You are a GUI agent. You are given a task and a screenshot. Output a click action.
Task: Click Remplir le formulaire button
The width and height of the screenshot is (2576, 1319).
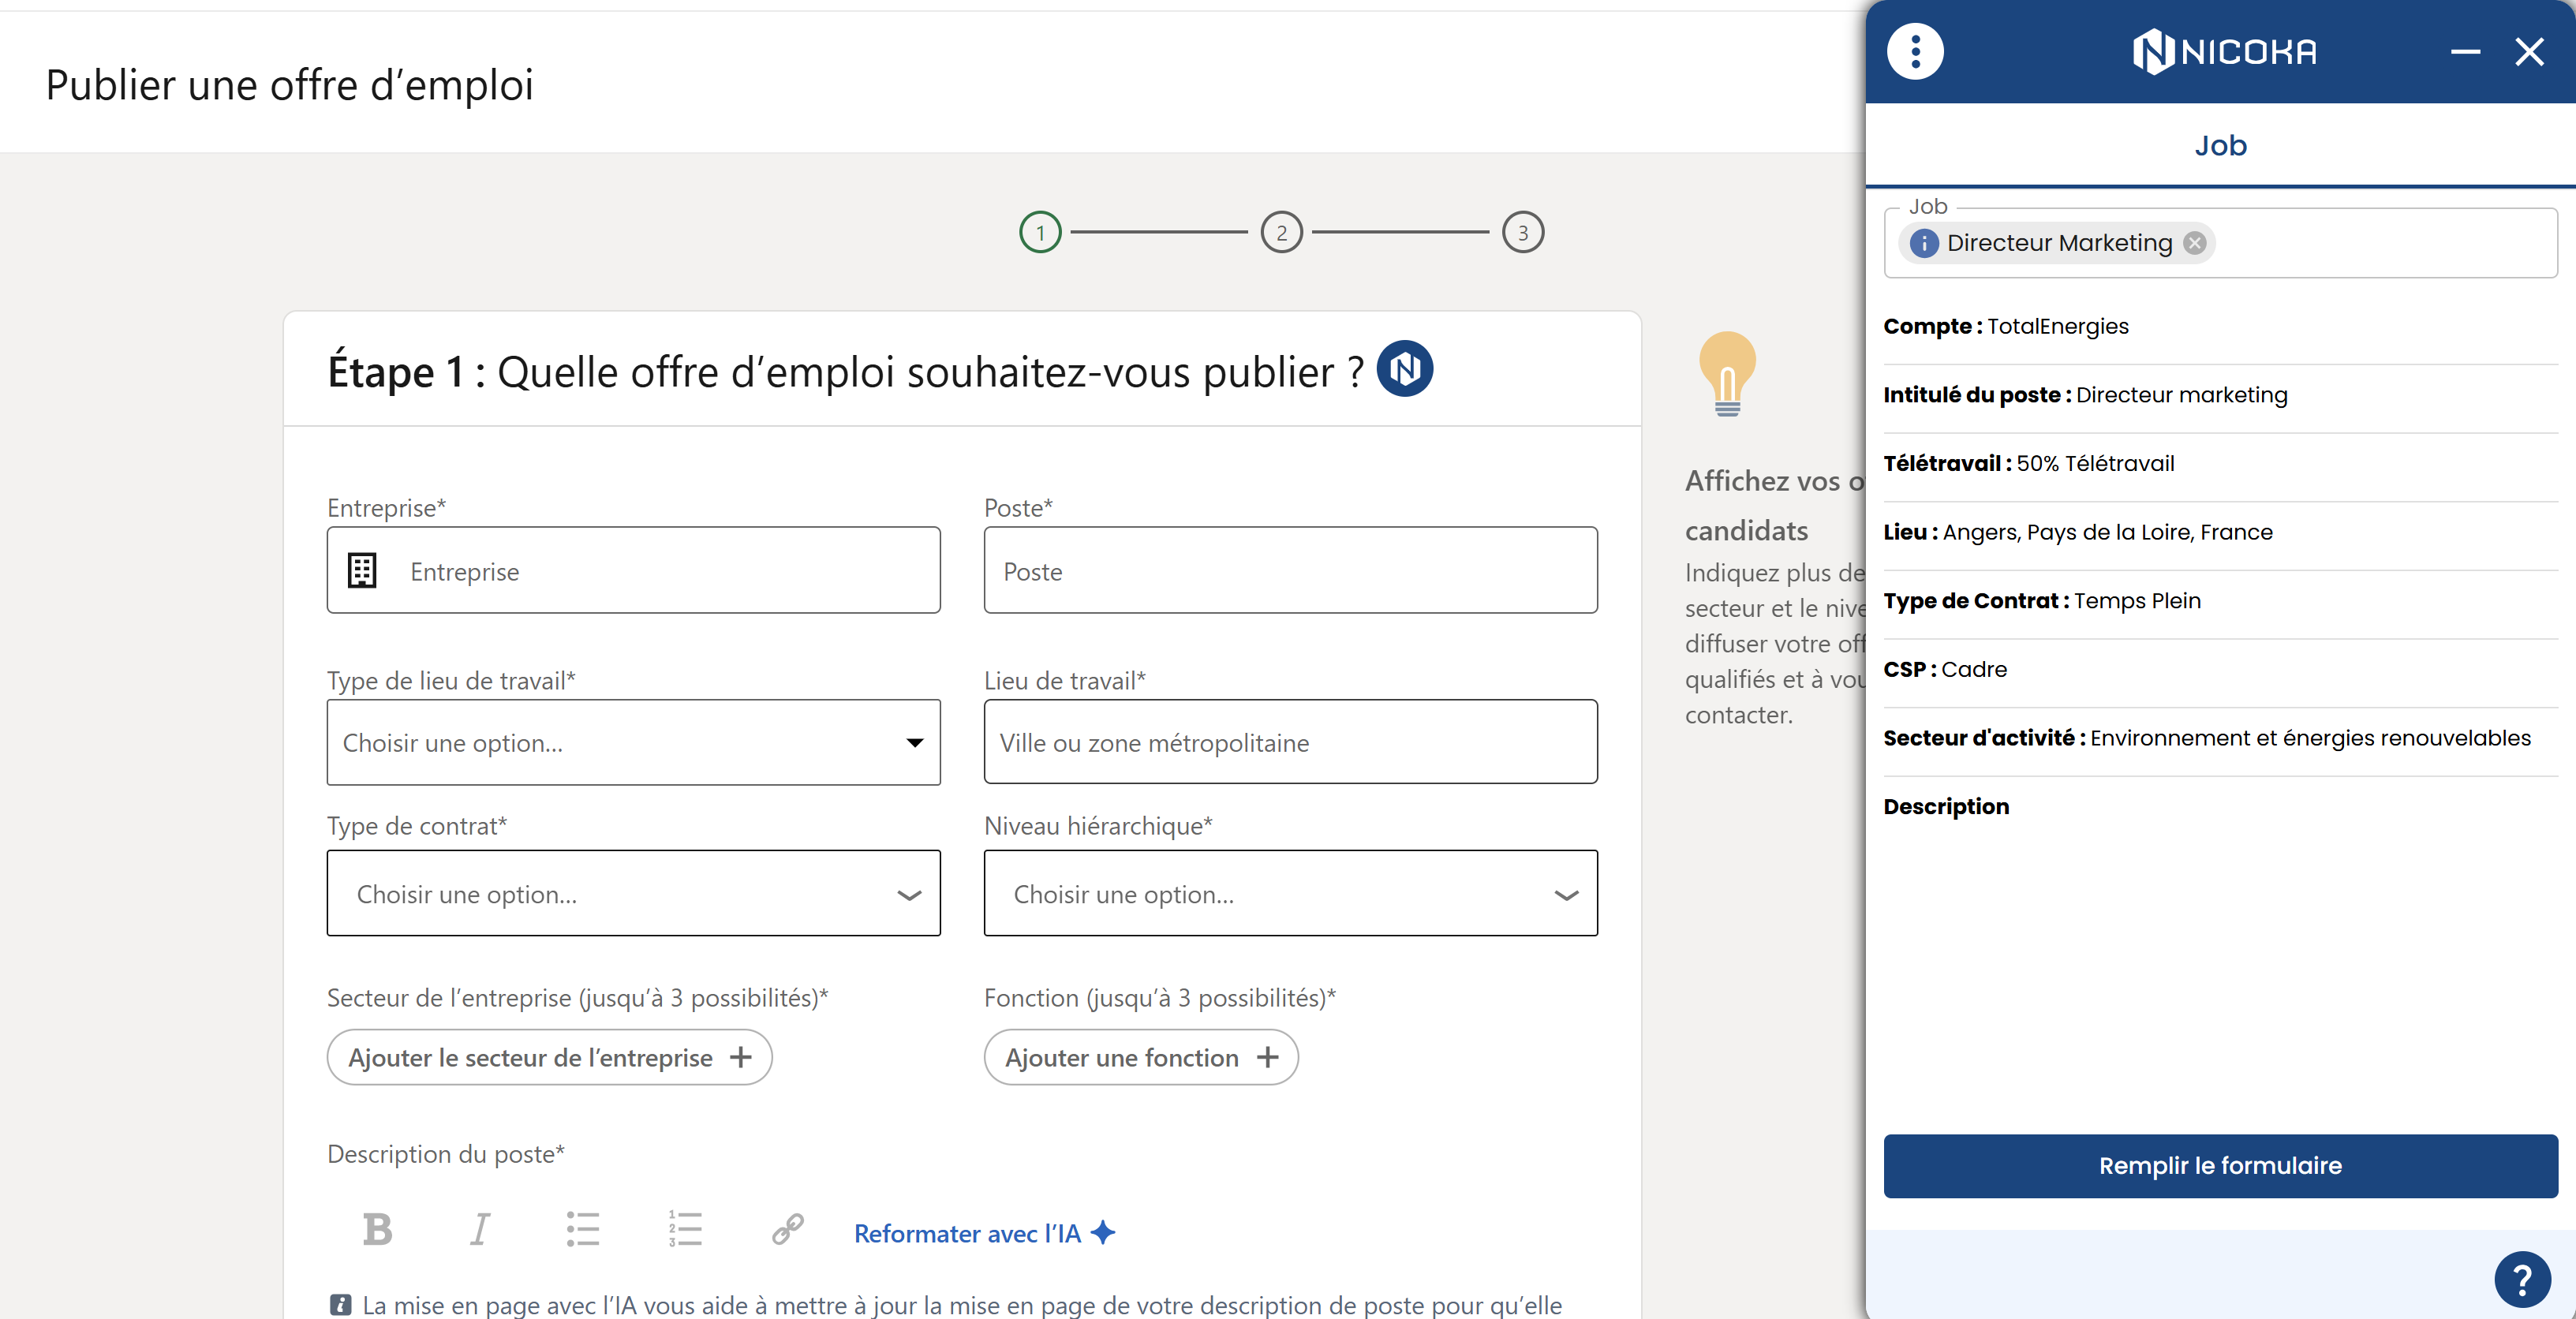pyautogui.click(x=2220, y=1166)
